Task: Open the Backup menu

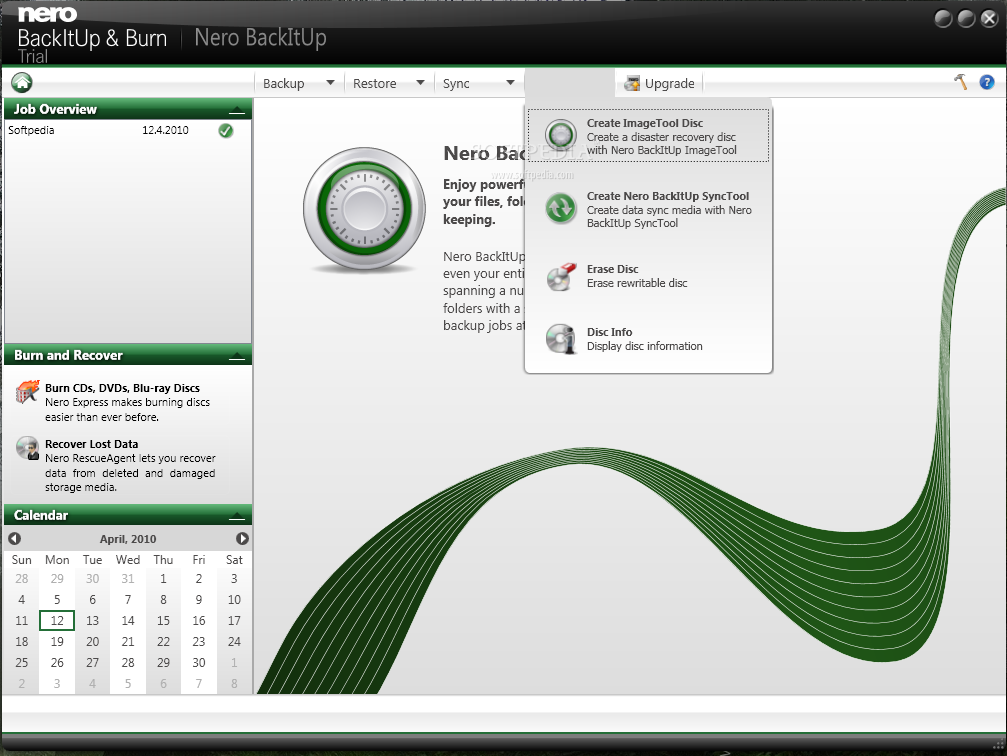Action: coord(283,84)
